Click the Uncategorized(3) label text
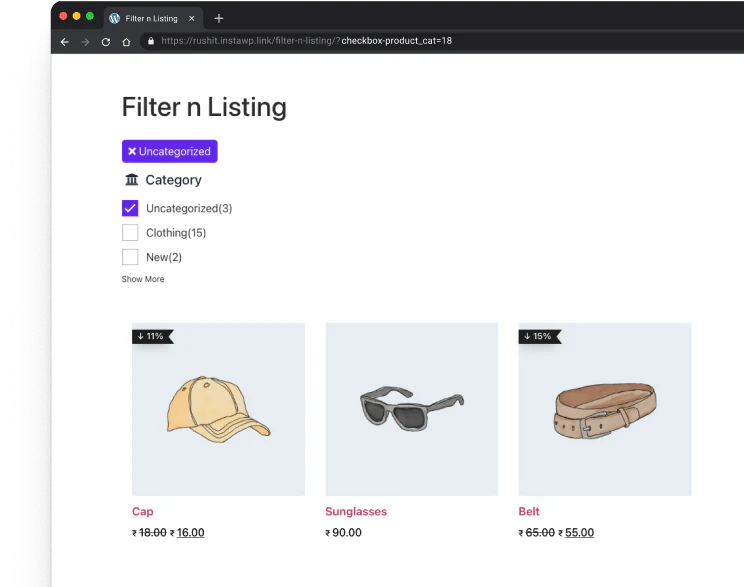744x587 pixels. [189, 208]
